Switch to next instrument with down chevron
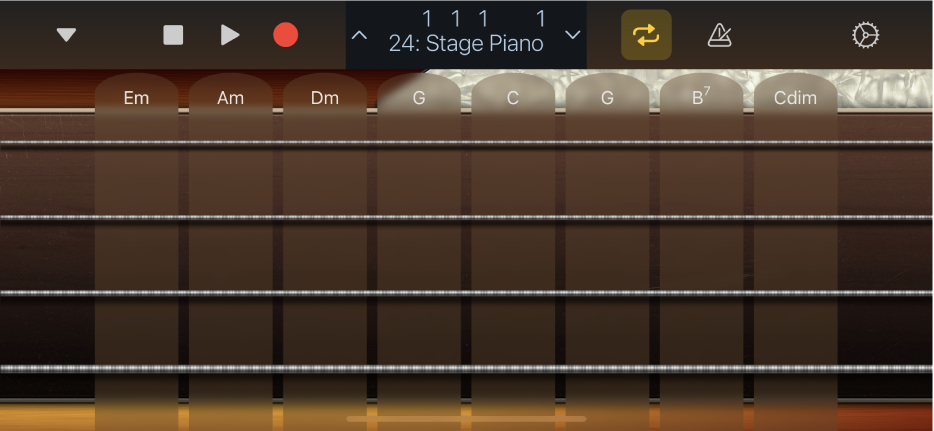This screenshot has height=431, width=934. pos(573,35)
